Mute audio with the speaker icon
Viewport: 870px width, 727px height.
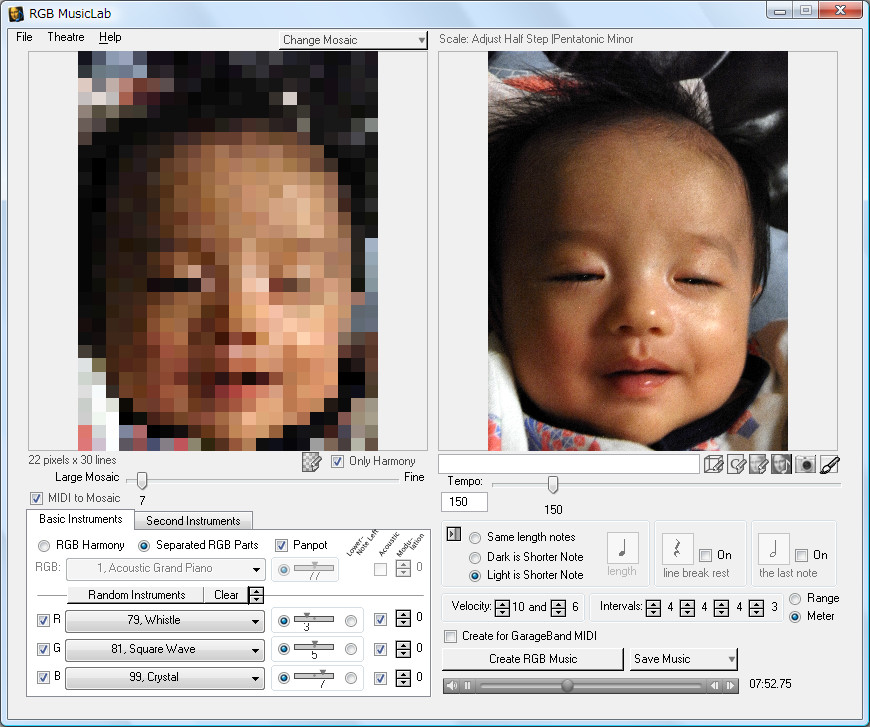452,686
